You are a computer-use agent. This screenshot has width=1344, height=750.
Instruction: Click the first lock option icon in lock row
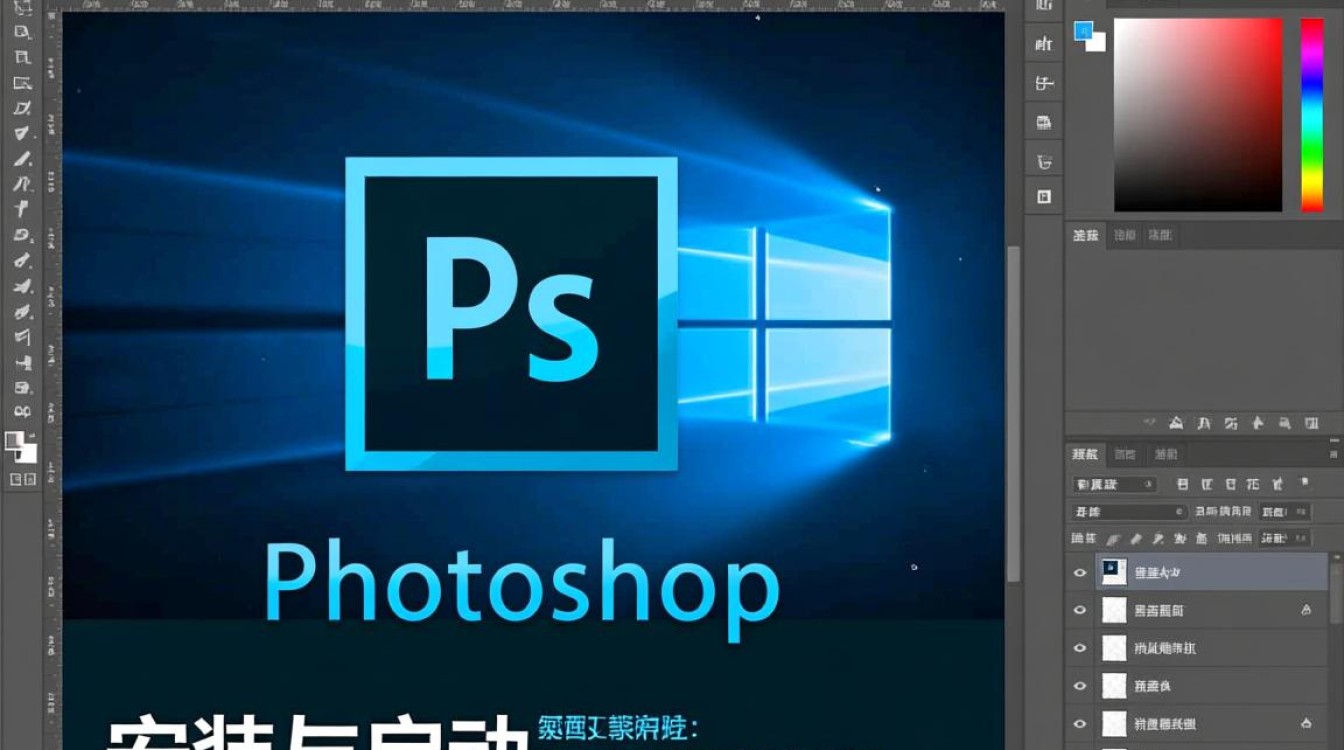[1114, 539]
